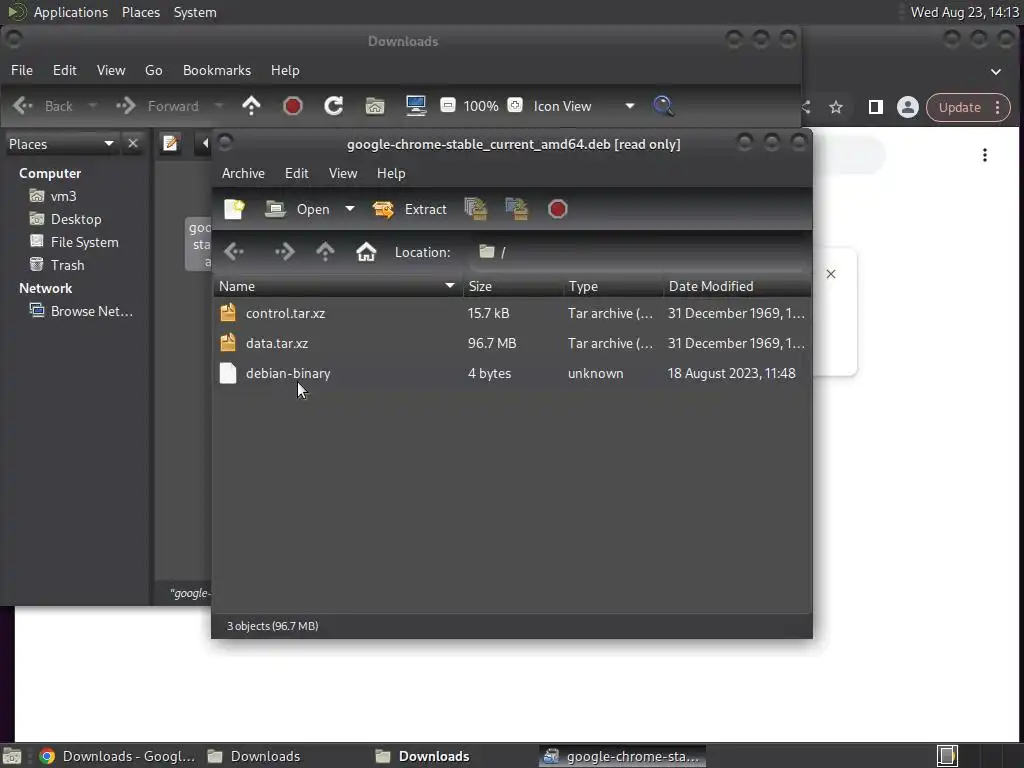
Task: Open Applications menu in top panel
Action: 71,12
